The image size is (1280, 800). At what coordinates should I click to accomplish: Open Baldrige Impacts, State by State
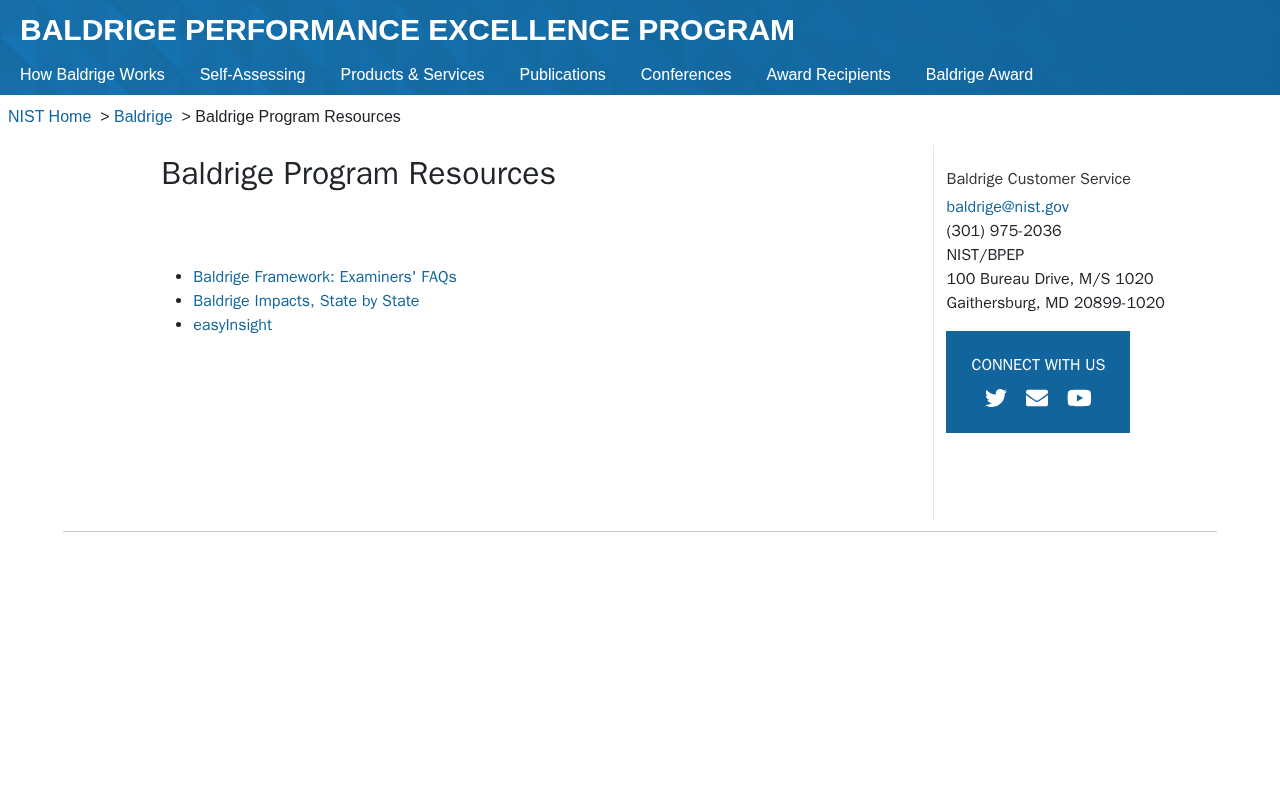click(x=306, y=301)
